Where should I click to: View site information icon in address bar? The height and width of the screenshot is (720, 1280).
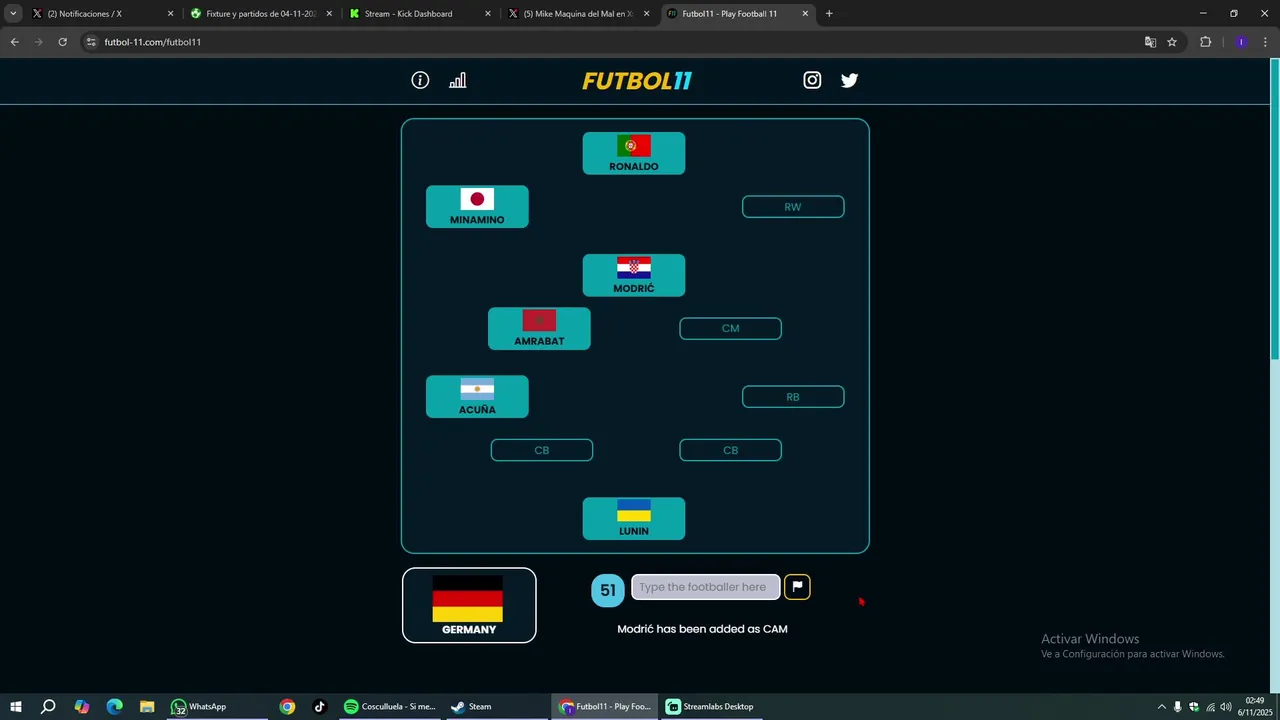tap(91, 42)
